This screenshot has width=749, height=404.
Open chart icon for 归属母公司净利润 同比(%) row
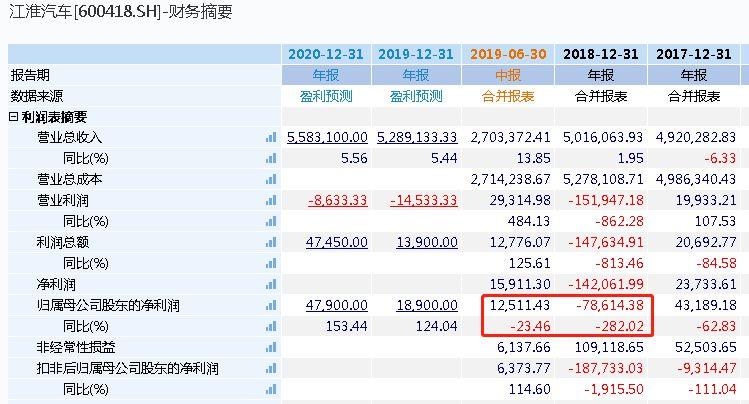point(271,327)
